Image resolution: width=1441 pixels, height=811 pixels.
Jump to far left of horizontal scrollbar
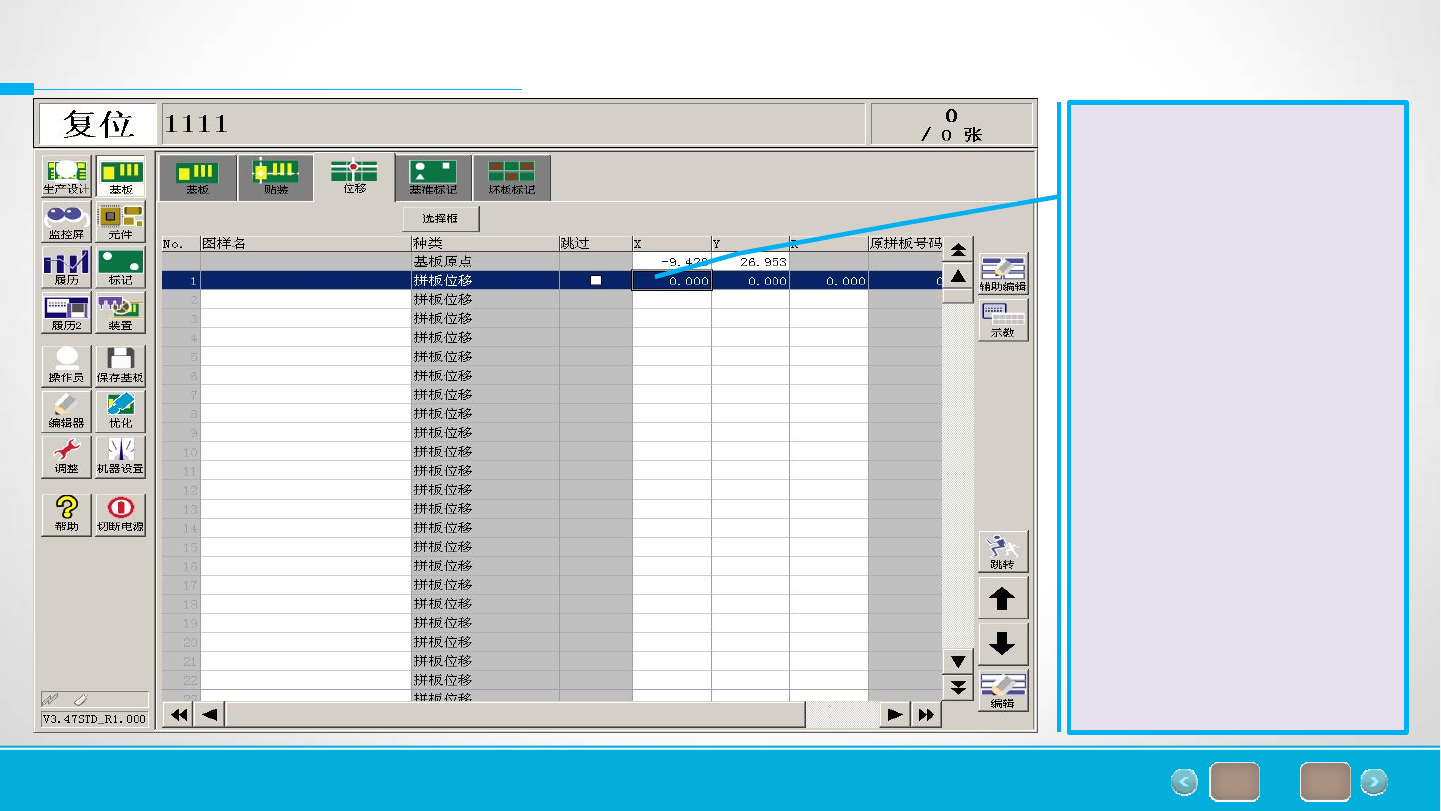(179, 714)
